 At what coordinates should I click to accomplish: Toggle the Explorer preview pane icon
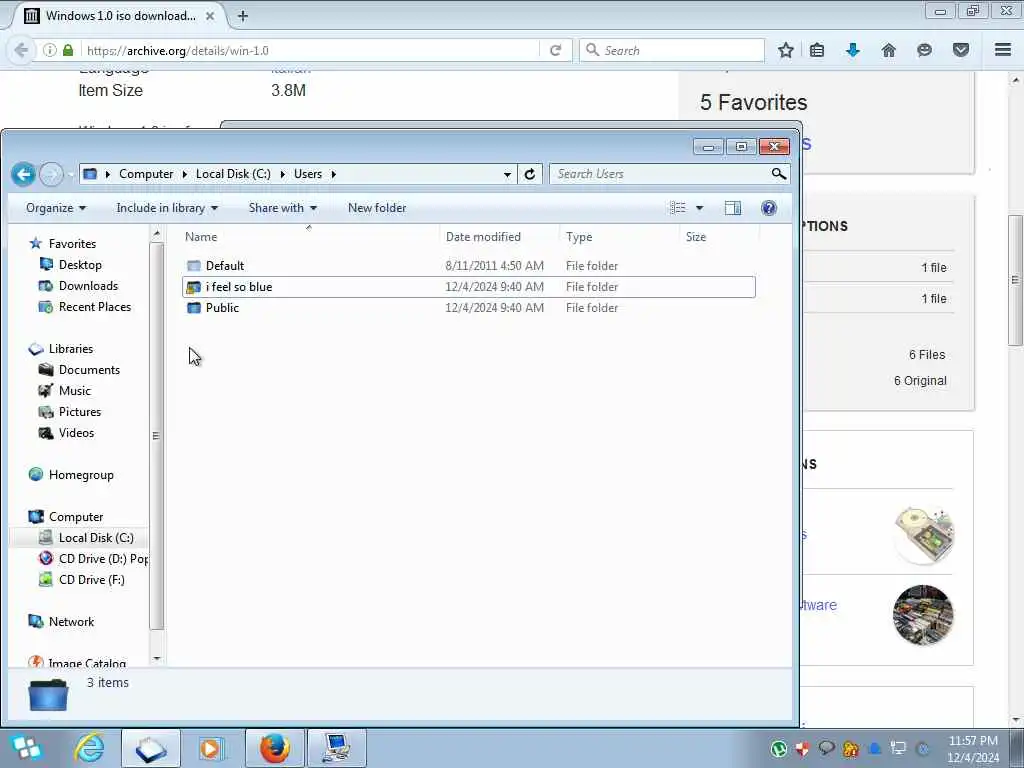733,208
